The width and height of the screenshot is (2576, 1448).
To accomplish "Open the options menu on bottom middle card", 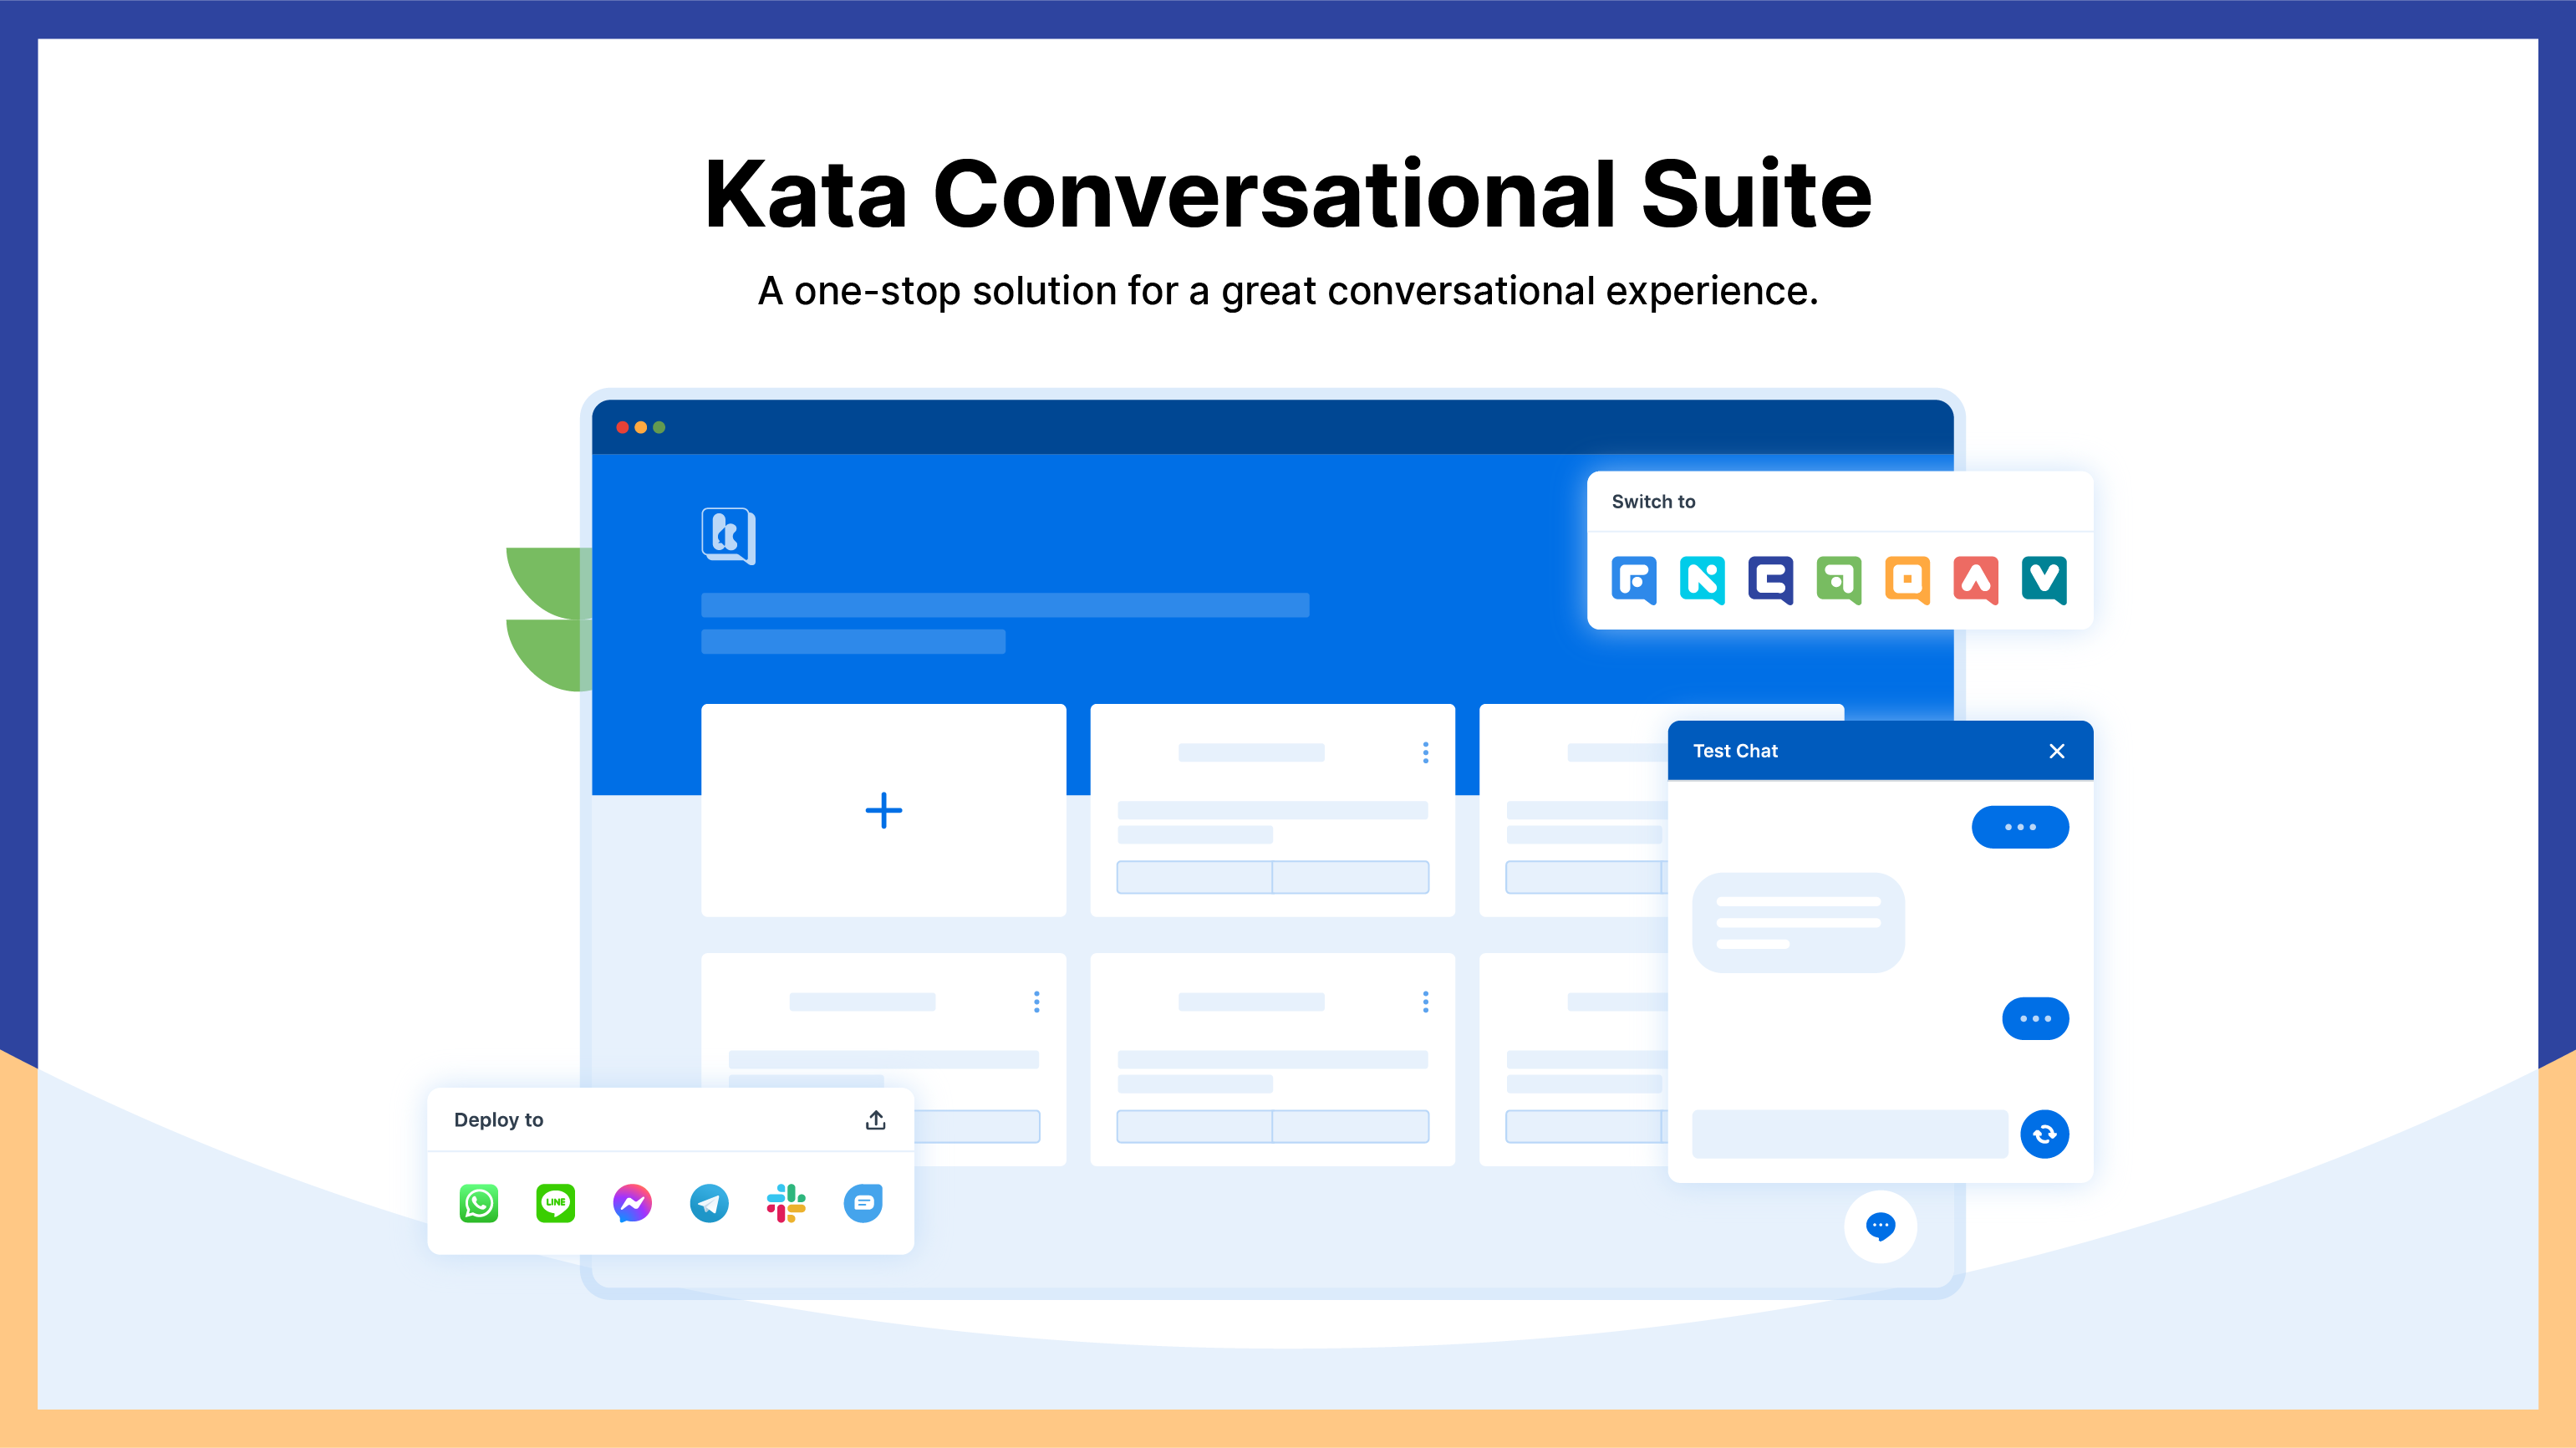I will tap(1426, 1001).
